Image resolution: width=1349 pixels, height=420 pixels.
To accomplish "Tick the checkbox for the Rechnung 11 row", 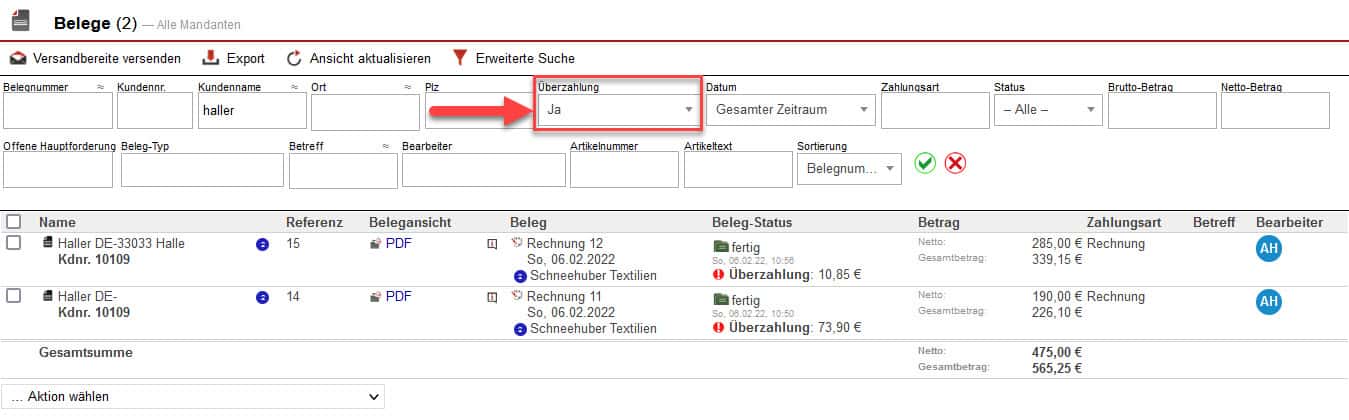I will tap(14, 296).
